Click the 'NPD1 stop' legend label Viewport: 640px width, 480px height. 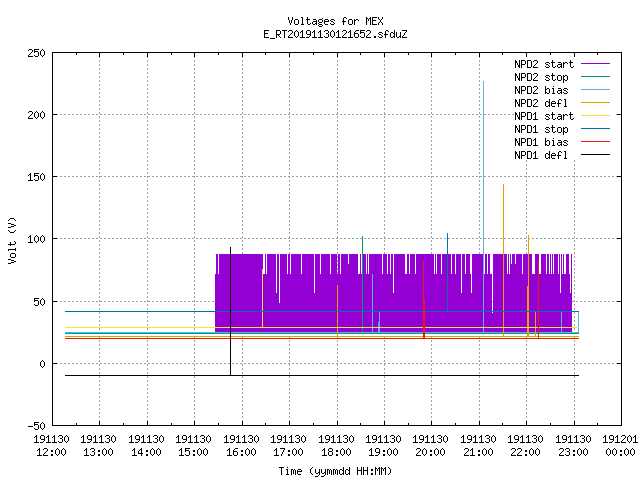541,129
